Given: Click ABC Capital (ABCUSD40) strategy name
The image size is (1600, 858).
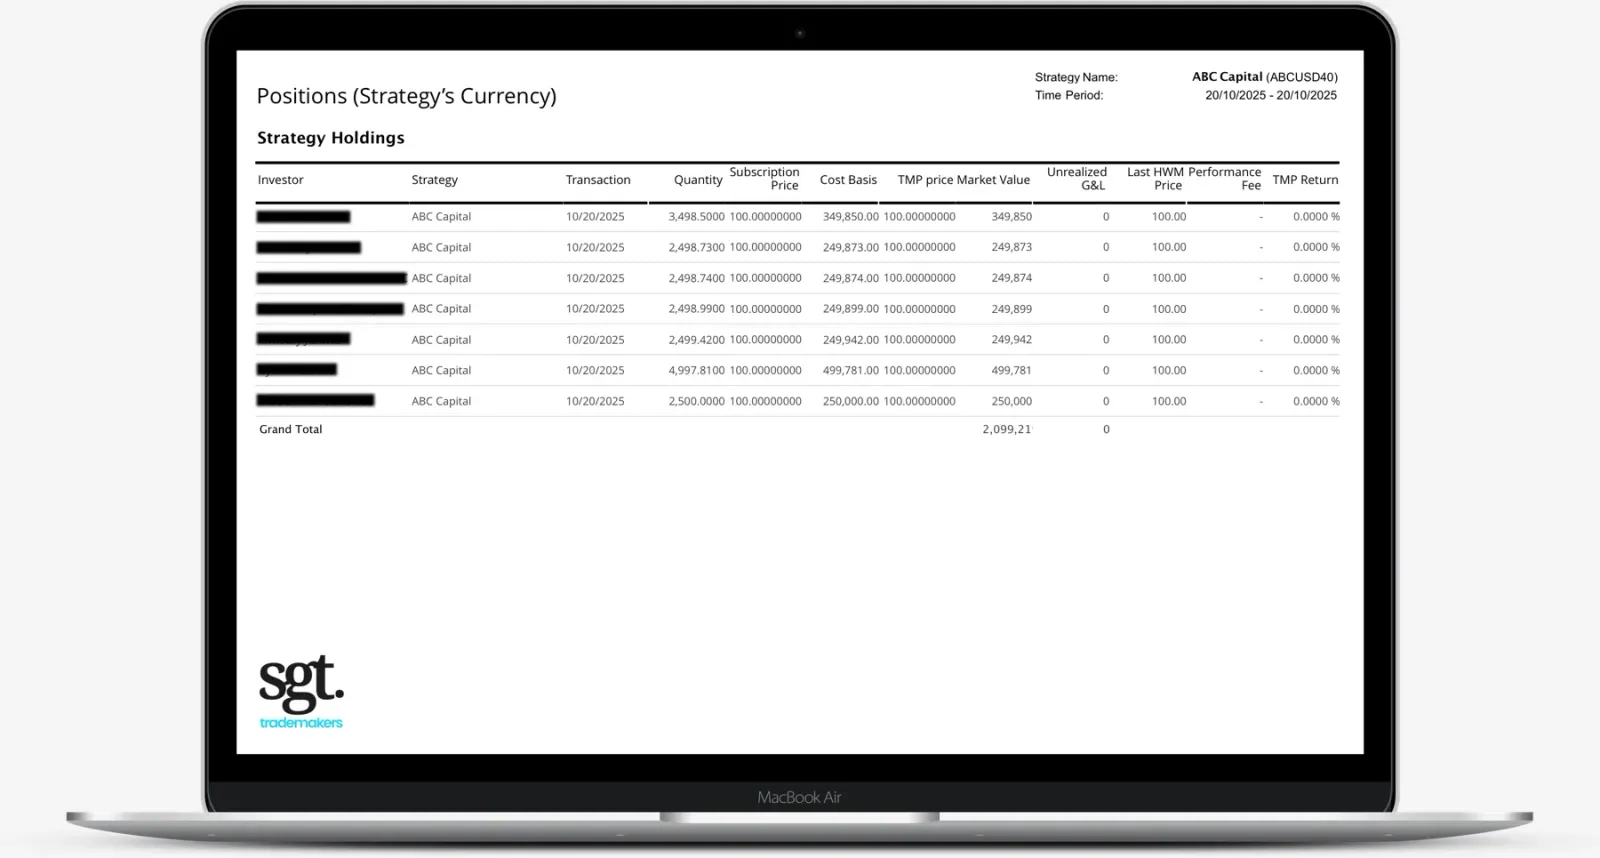Looking at the screenshot, I should pos(1264,77).
